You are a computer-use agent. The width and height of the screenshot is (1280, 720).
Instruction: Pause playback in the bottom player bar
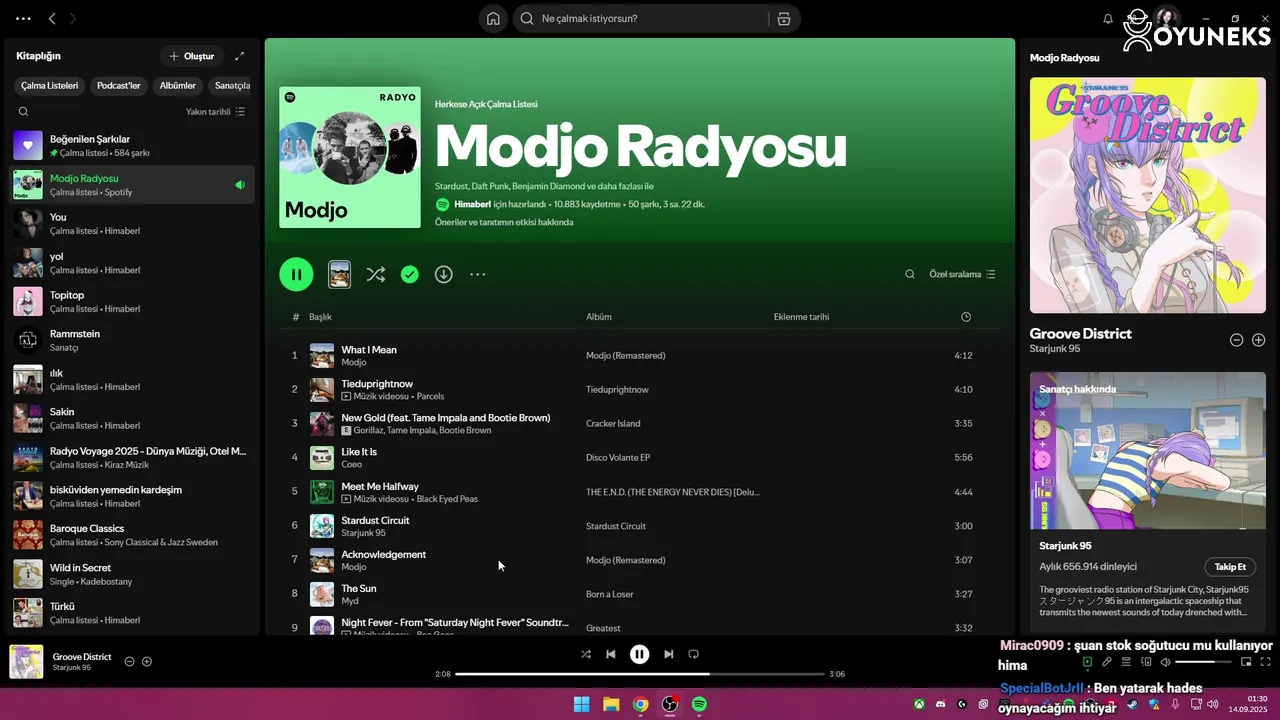pos(640,654)
